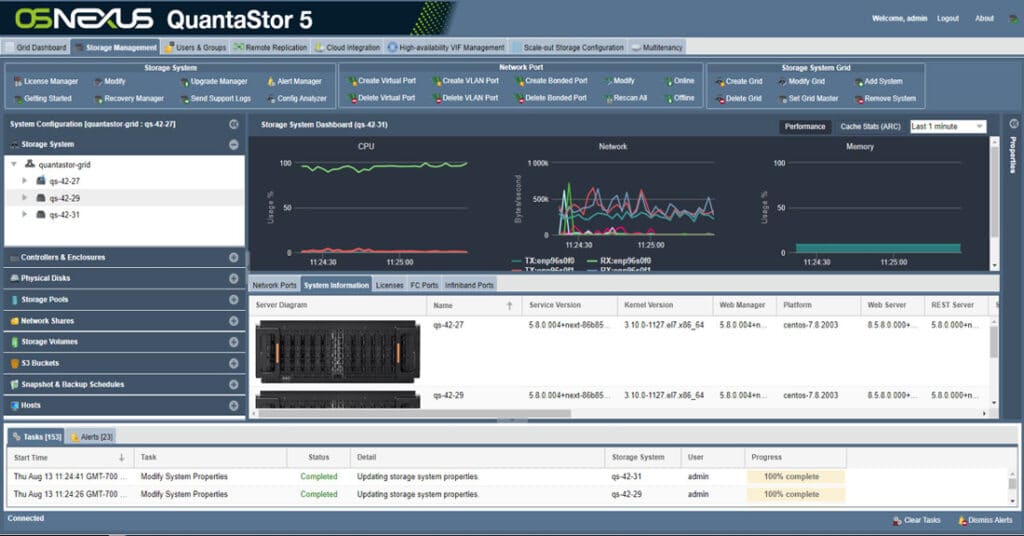Expand the S3 Buckets section
This screenshot has width=1024, height=536.
coord(234,364)
